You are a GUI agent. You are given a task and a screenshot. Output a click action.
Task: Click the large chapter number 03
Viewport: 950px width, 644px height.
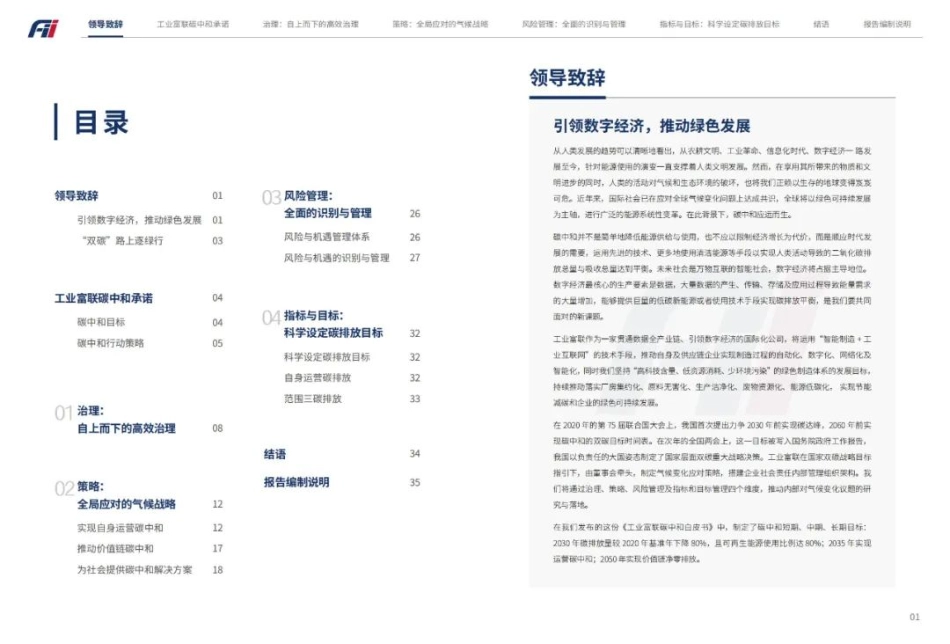click(271, 198)
